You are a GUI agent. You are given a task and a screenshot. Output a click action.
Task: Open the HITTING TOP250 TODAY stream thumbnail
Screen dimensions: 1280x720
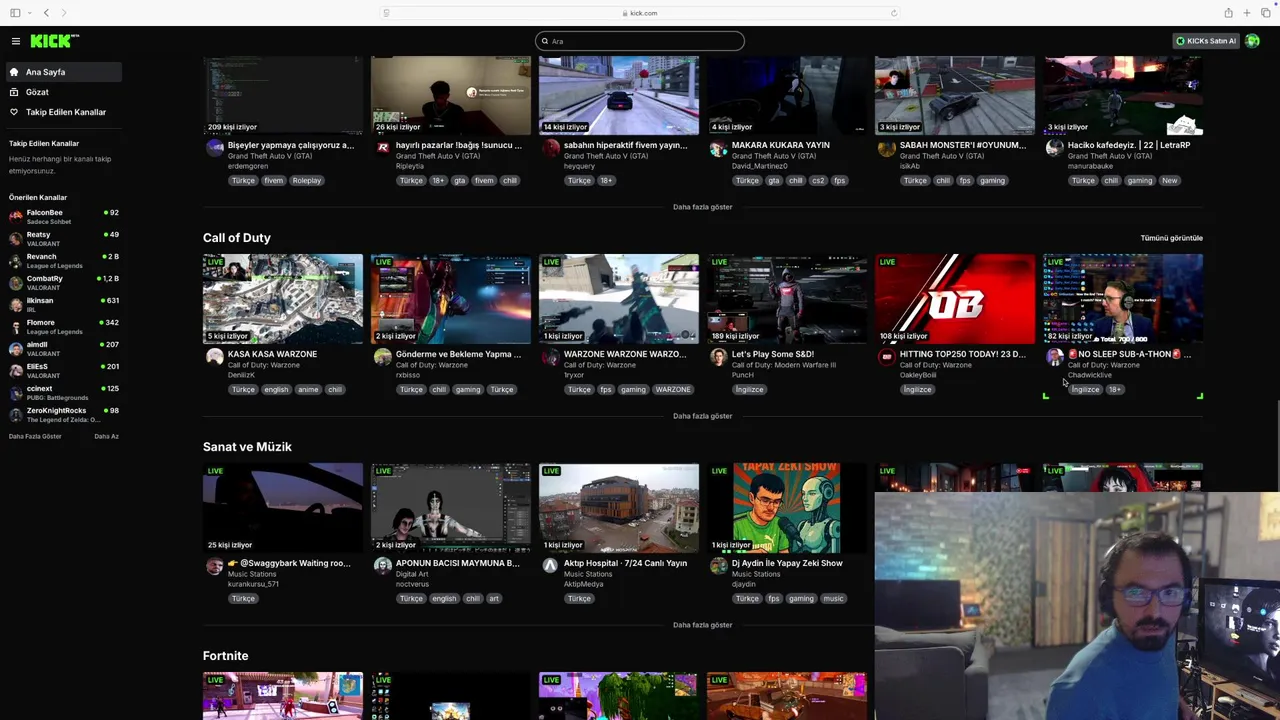click(x=955, y=299)
